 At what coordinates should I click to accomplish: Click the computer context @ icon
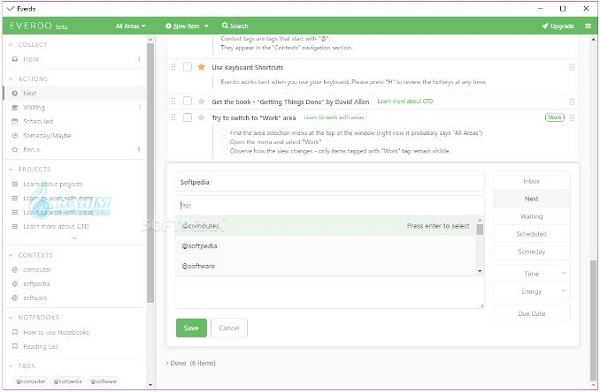[15, 270]
